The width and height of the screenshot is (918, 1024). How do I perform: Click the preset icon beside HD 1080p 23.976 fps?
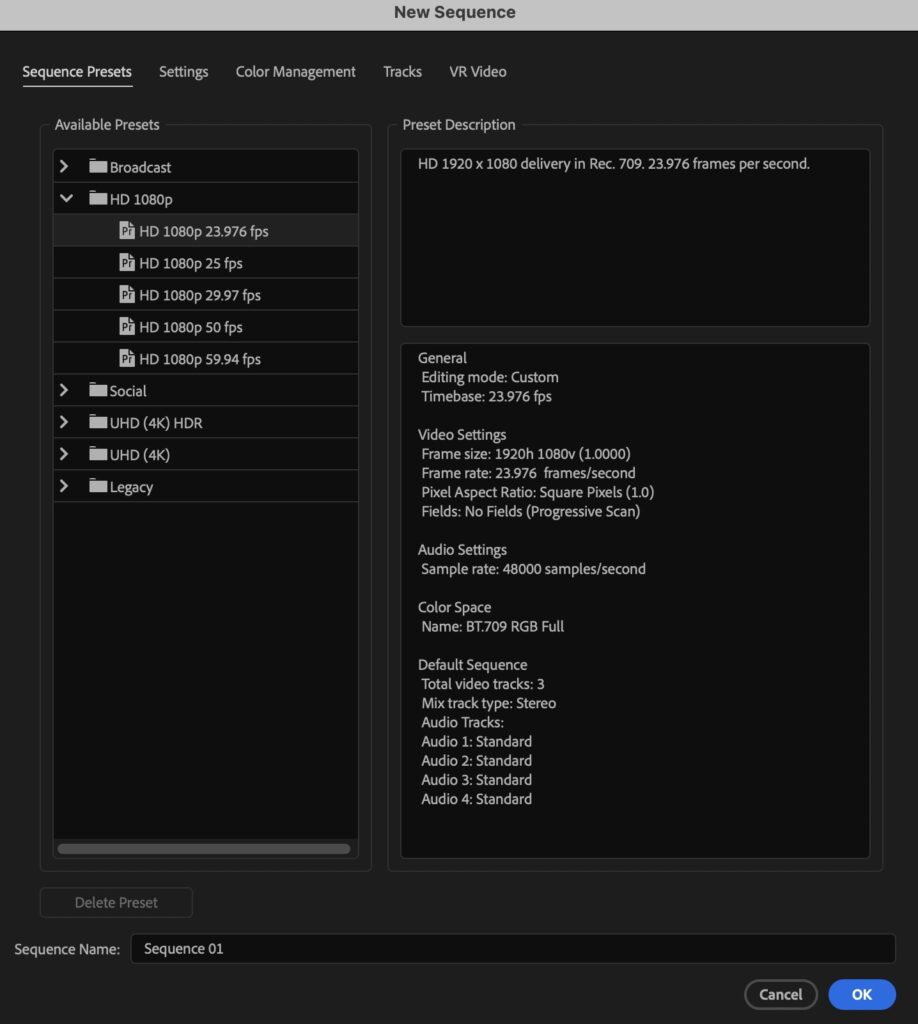(127, 231)
